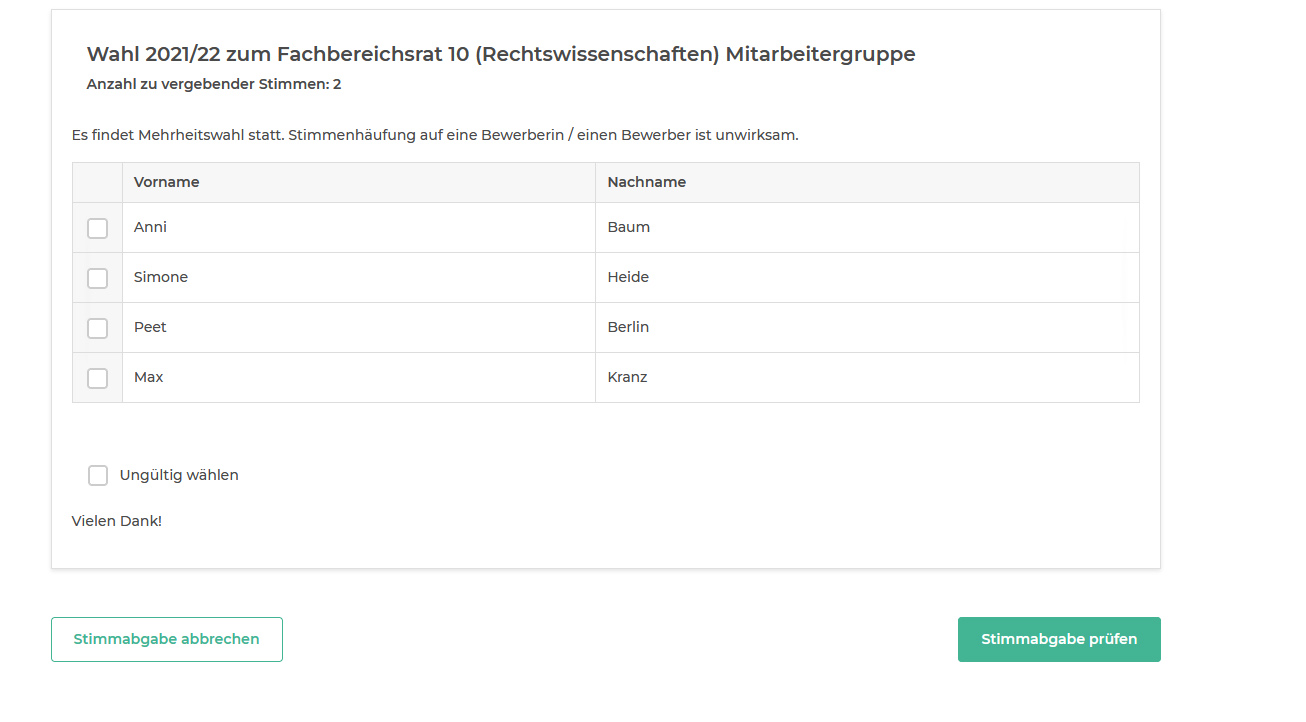The width and height of the screenshot is (1306, 722).
Task: Click the surname Kranz in the table
Action: (x=627, y=377)
